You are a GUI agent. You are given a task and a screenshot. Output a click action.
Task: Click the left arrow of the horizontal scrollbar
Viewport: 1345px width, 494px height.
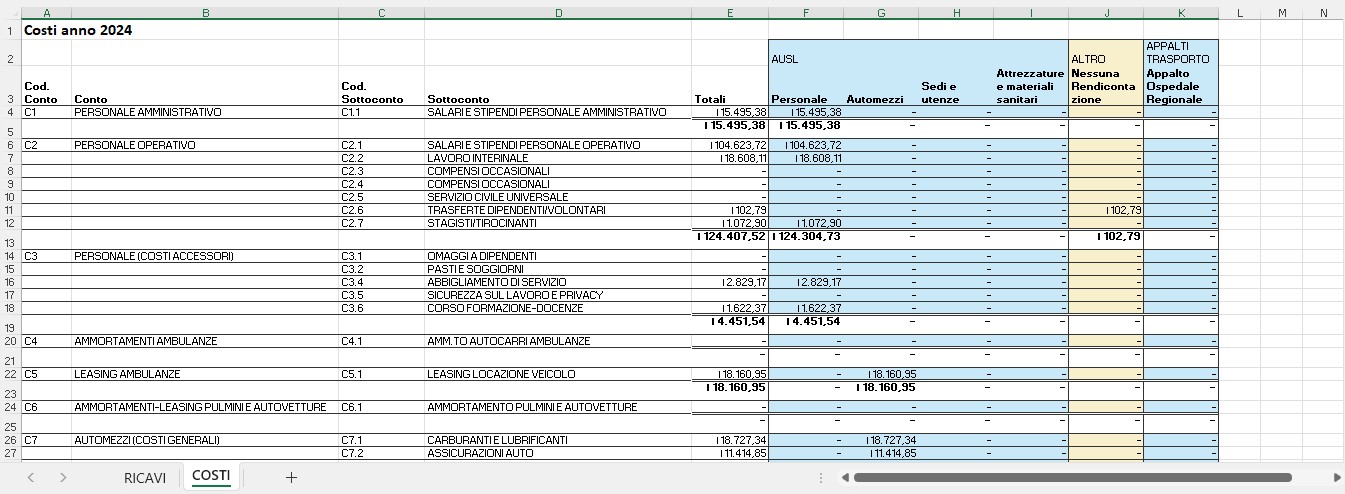(x=845, y=478)
